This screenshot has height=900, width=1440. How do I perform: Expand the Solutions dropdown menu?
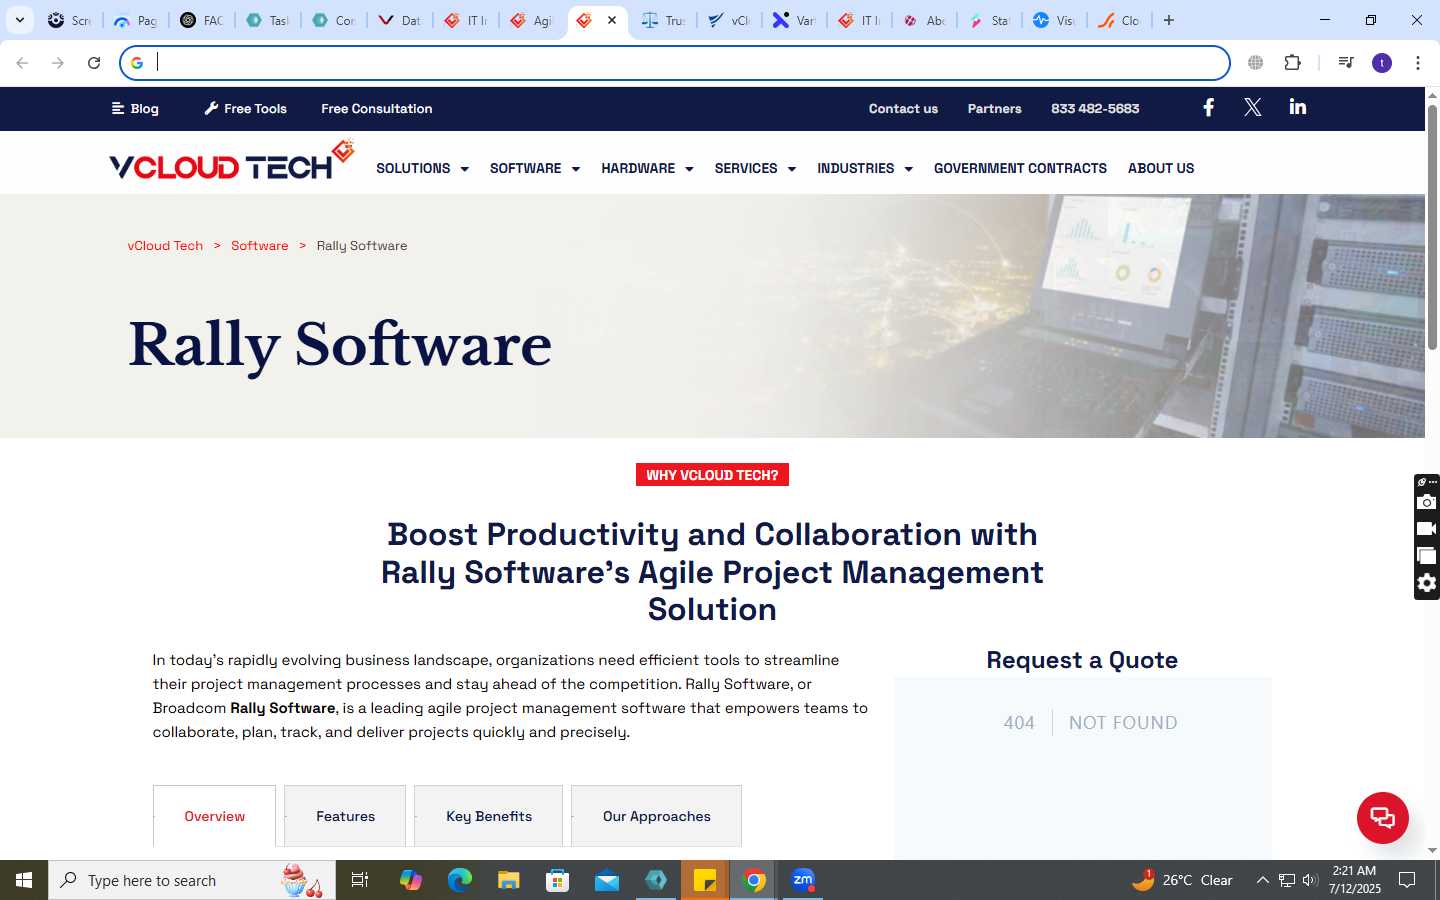[x=422, y=168]
